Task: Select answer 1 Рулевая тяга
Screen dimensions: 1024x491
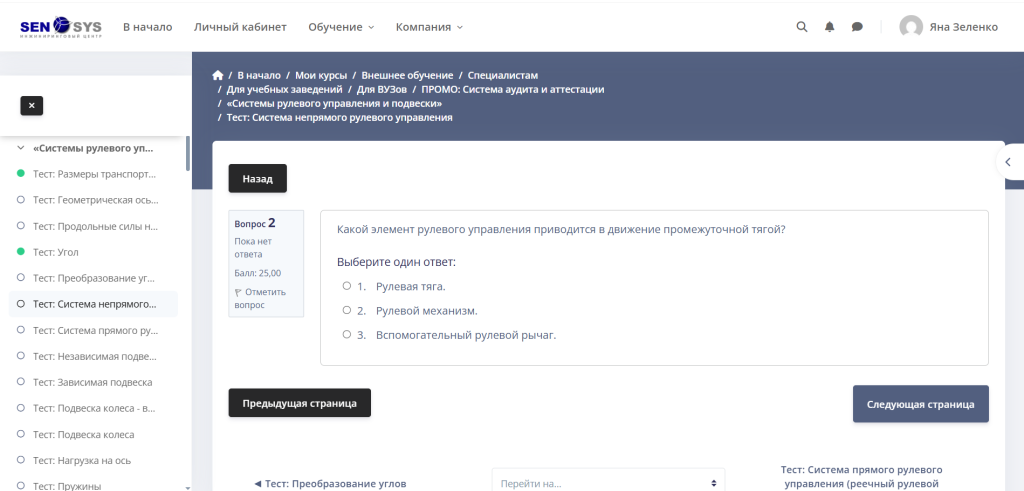Action: pos(347,285)
